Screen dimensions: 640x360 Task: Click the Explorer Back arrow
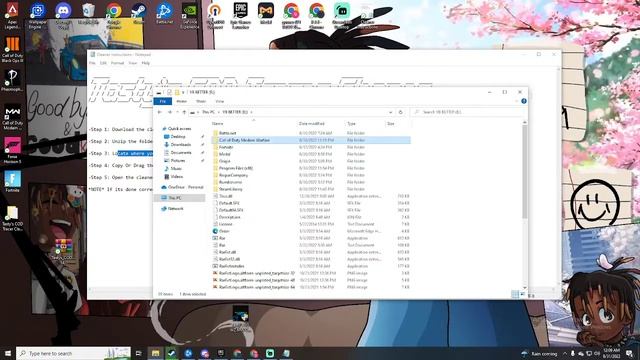coord(160,112)
